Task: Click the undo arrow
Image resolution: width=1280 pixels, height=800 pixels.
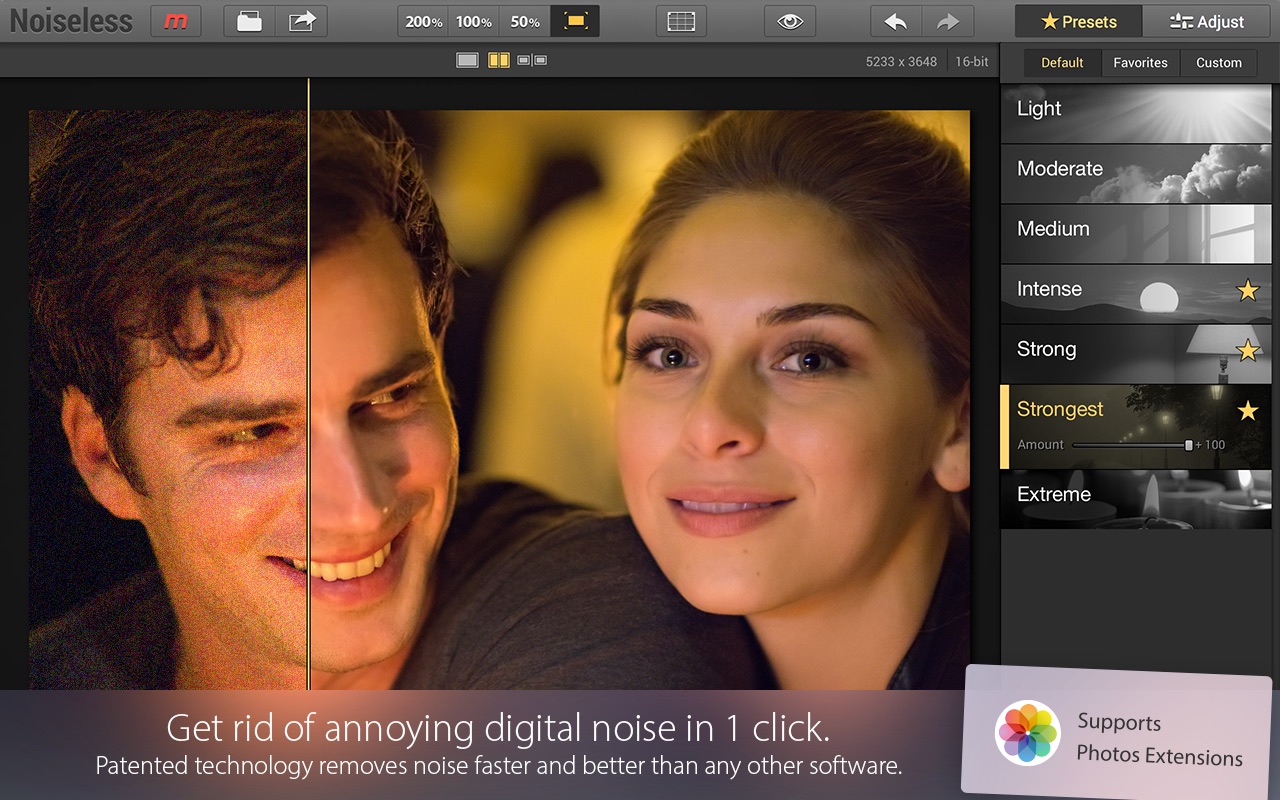Action: pos(895,21)
